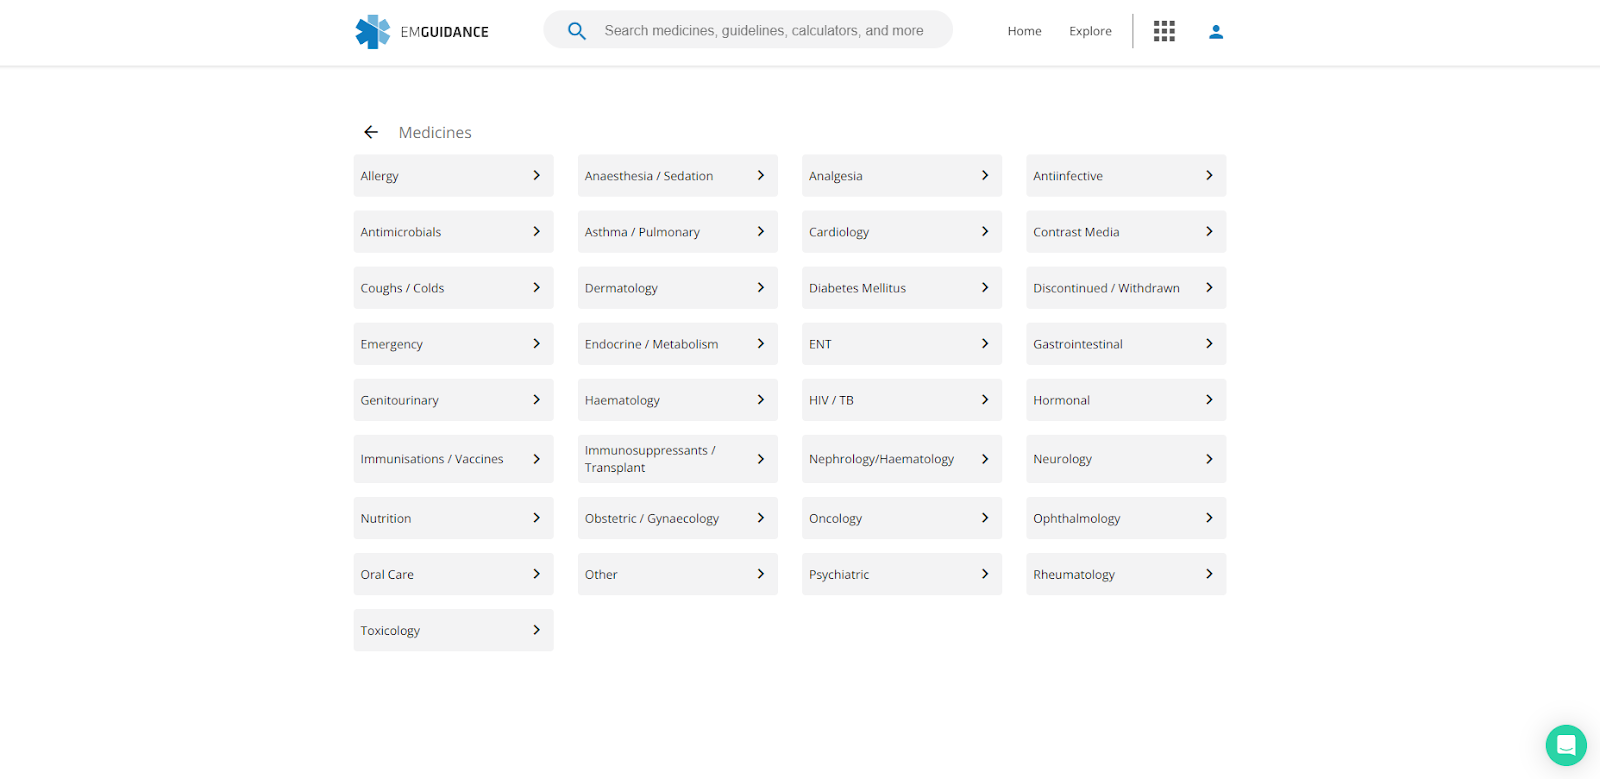This screenshot has width=1600, height=779.
Task: Choose the Gastrointestinal category
Action: (x=1126, y=344)
